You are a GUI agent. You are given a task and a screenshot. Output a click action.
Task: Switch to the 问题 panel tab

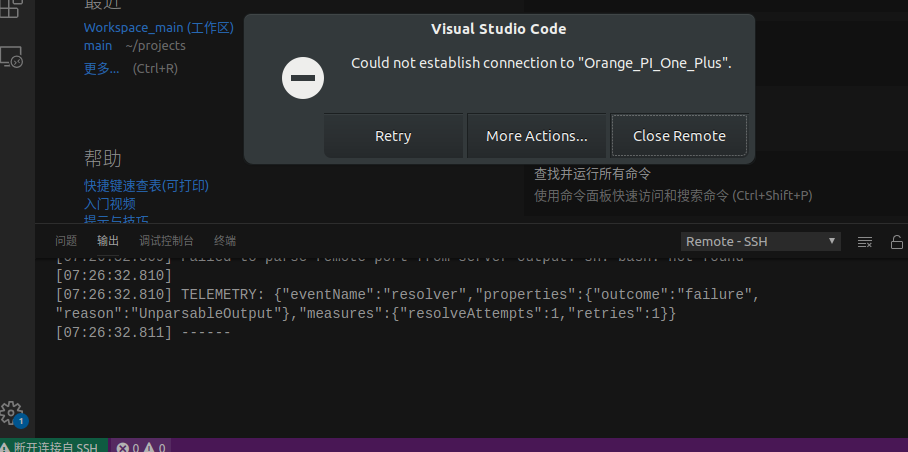coord(66,241)
